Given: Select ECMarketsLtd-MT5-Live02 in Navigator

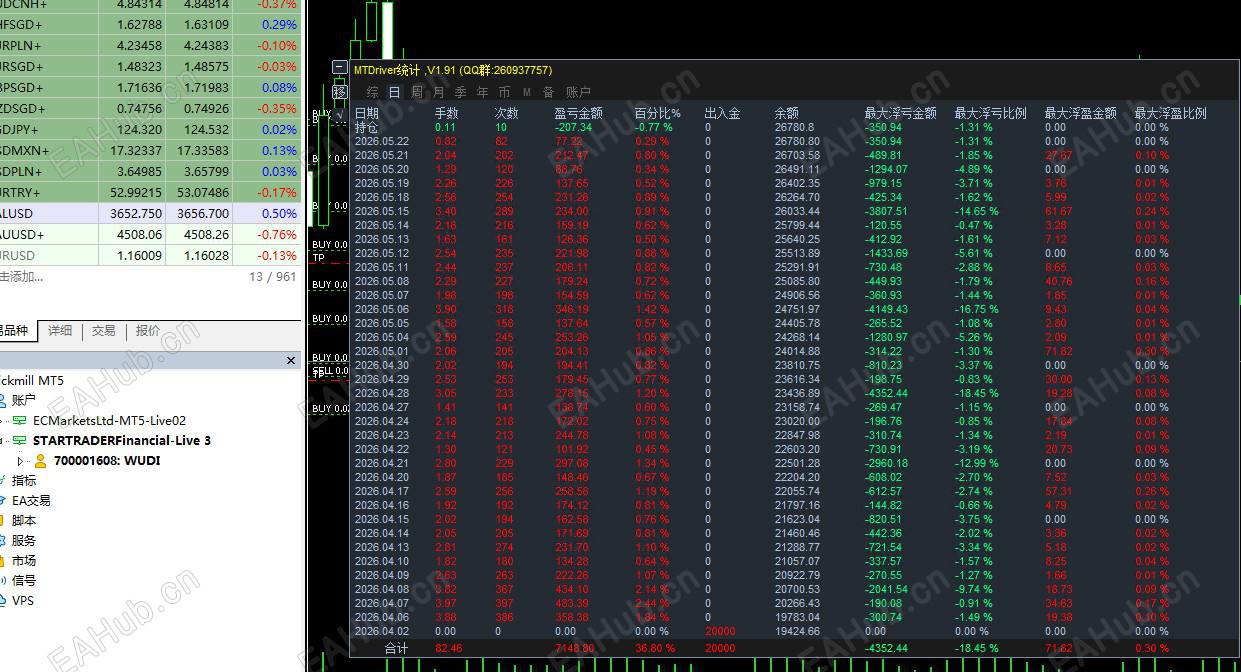Looking at the screenshot, I should point(109,421).
